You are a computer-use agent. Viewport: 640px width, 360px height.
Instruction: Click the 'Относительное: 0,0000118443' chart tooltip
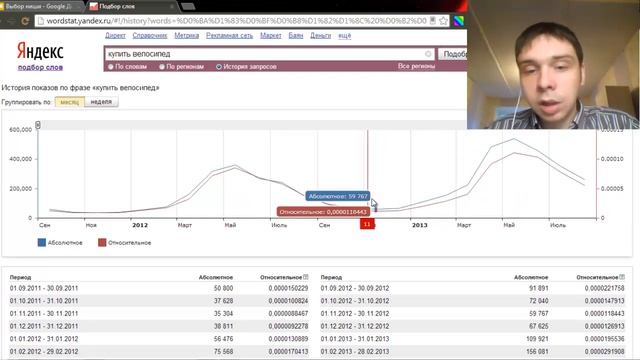click(x=323, y=212)
